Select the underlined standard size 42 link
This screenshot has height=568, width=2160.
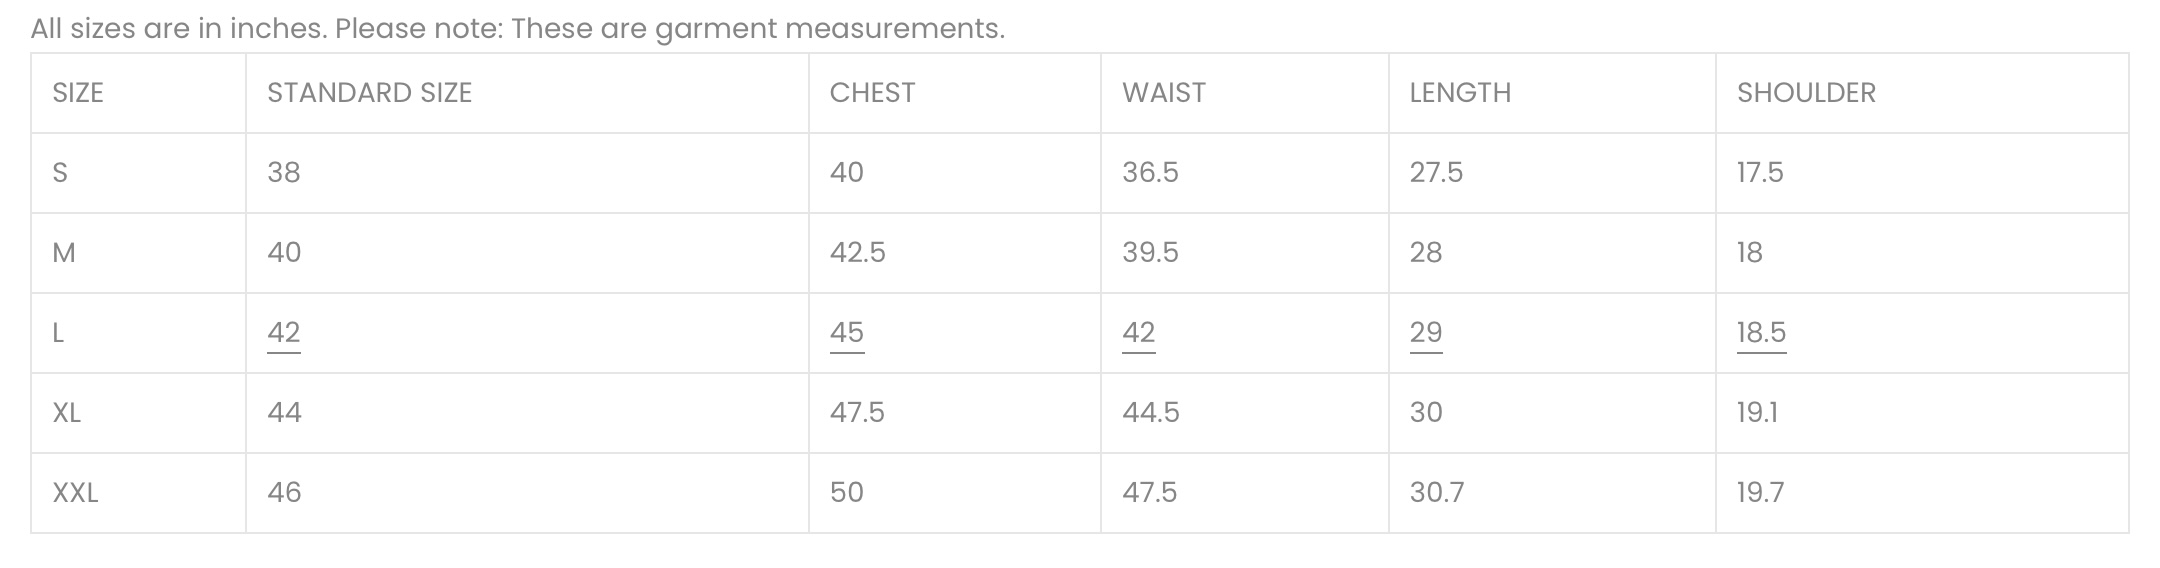(x=284, y=333)
